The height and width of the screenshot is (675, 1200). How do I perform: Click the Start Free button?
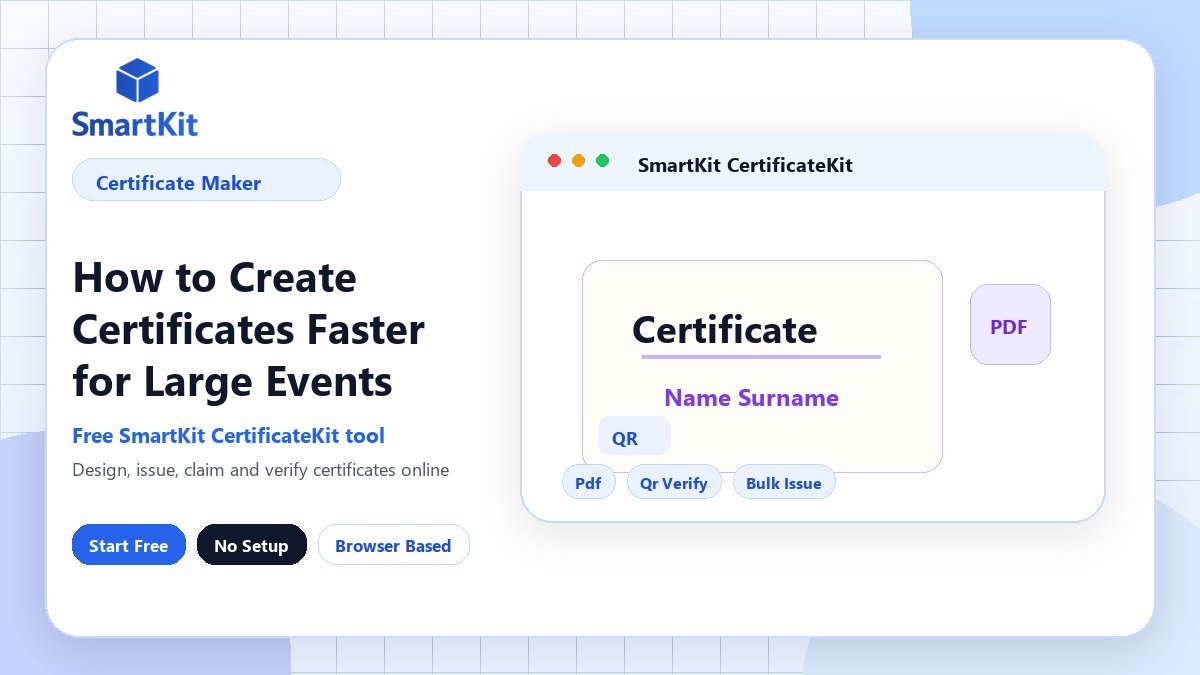(129, 545)
